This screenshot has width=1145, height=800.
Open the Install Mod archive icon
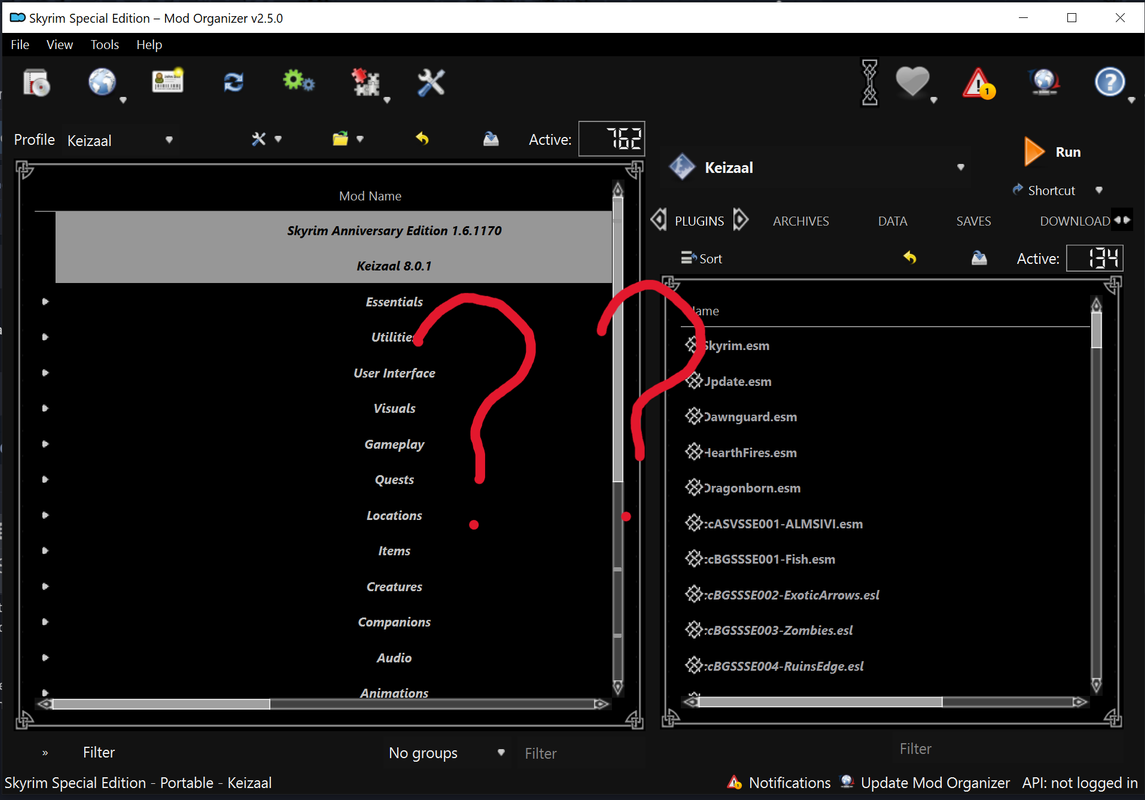[x=36, y=82]
